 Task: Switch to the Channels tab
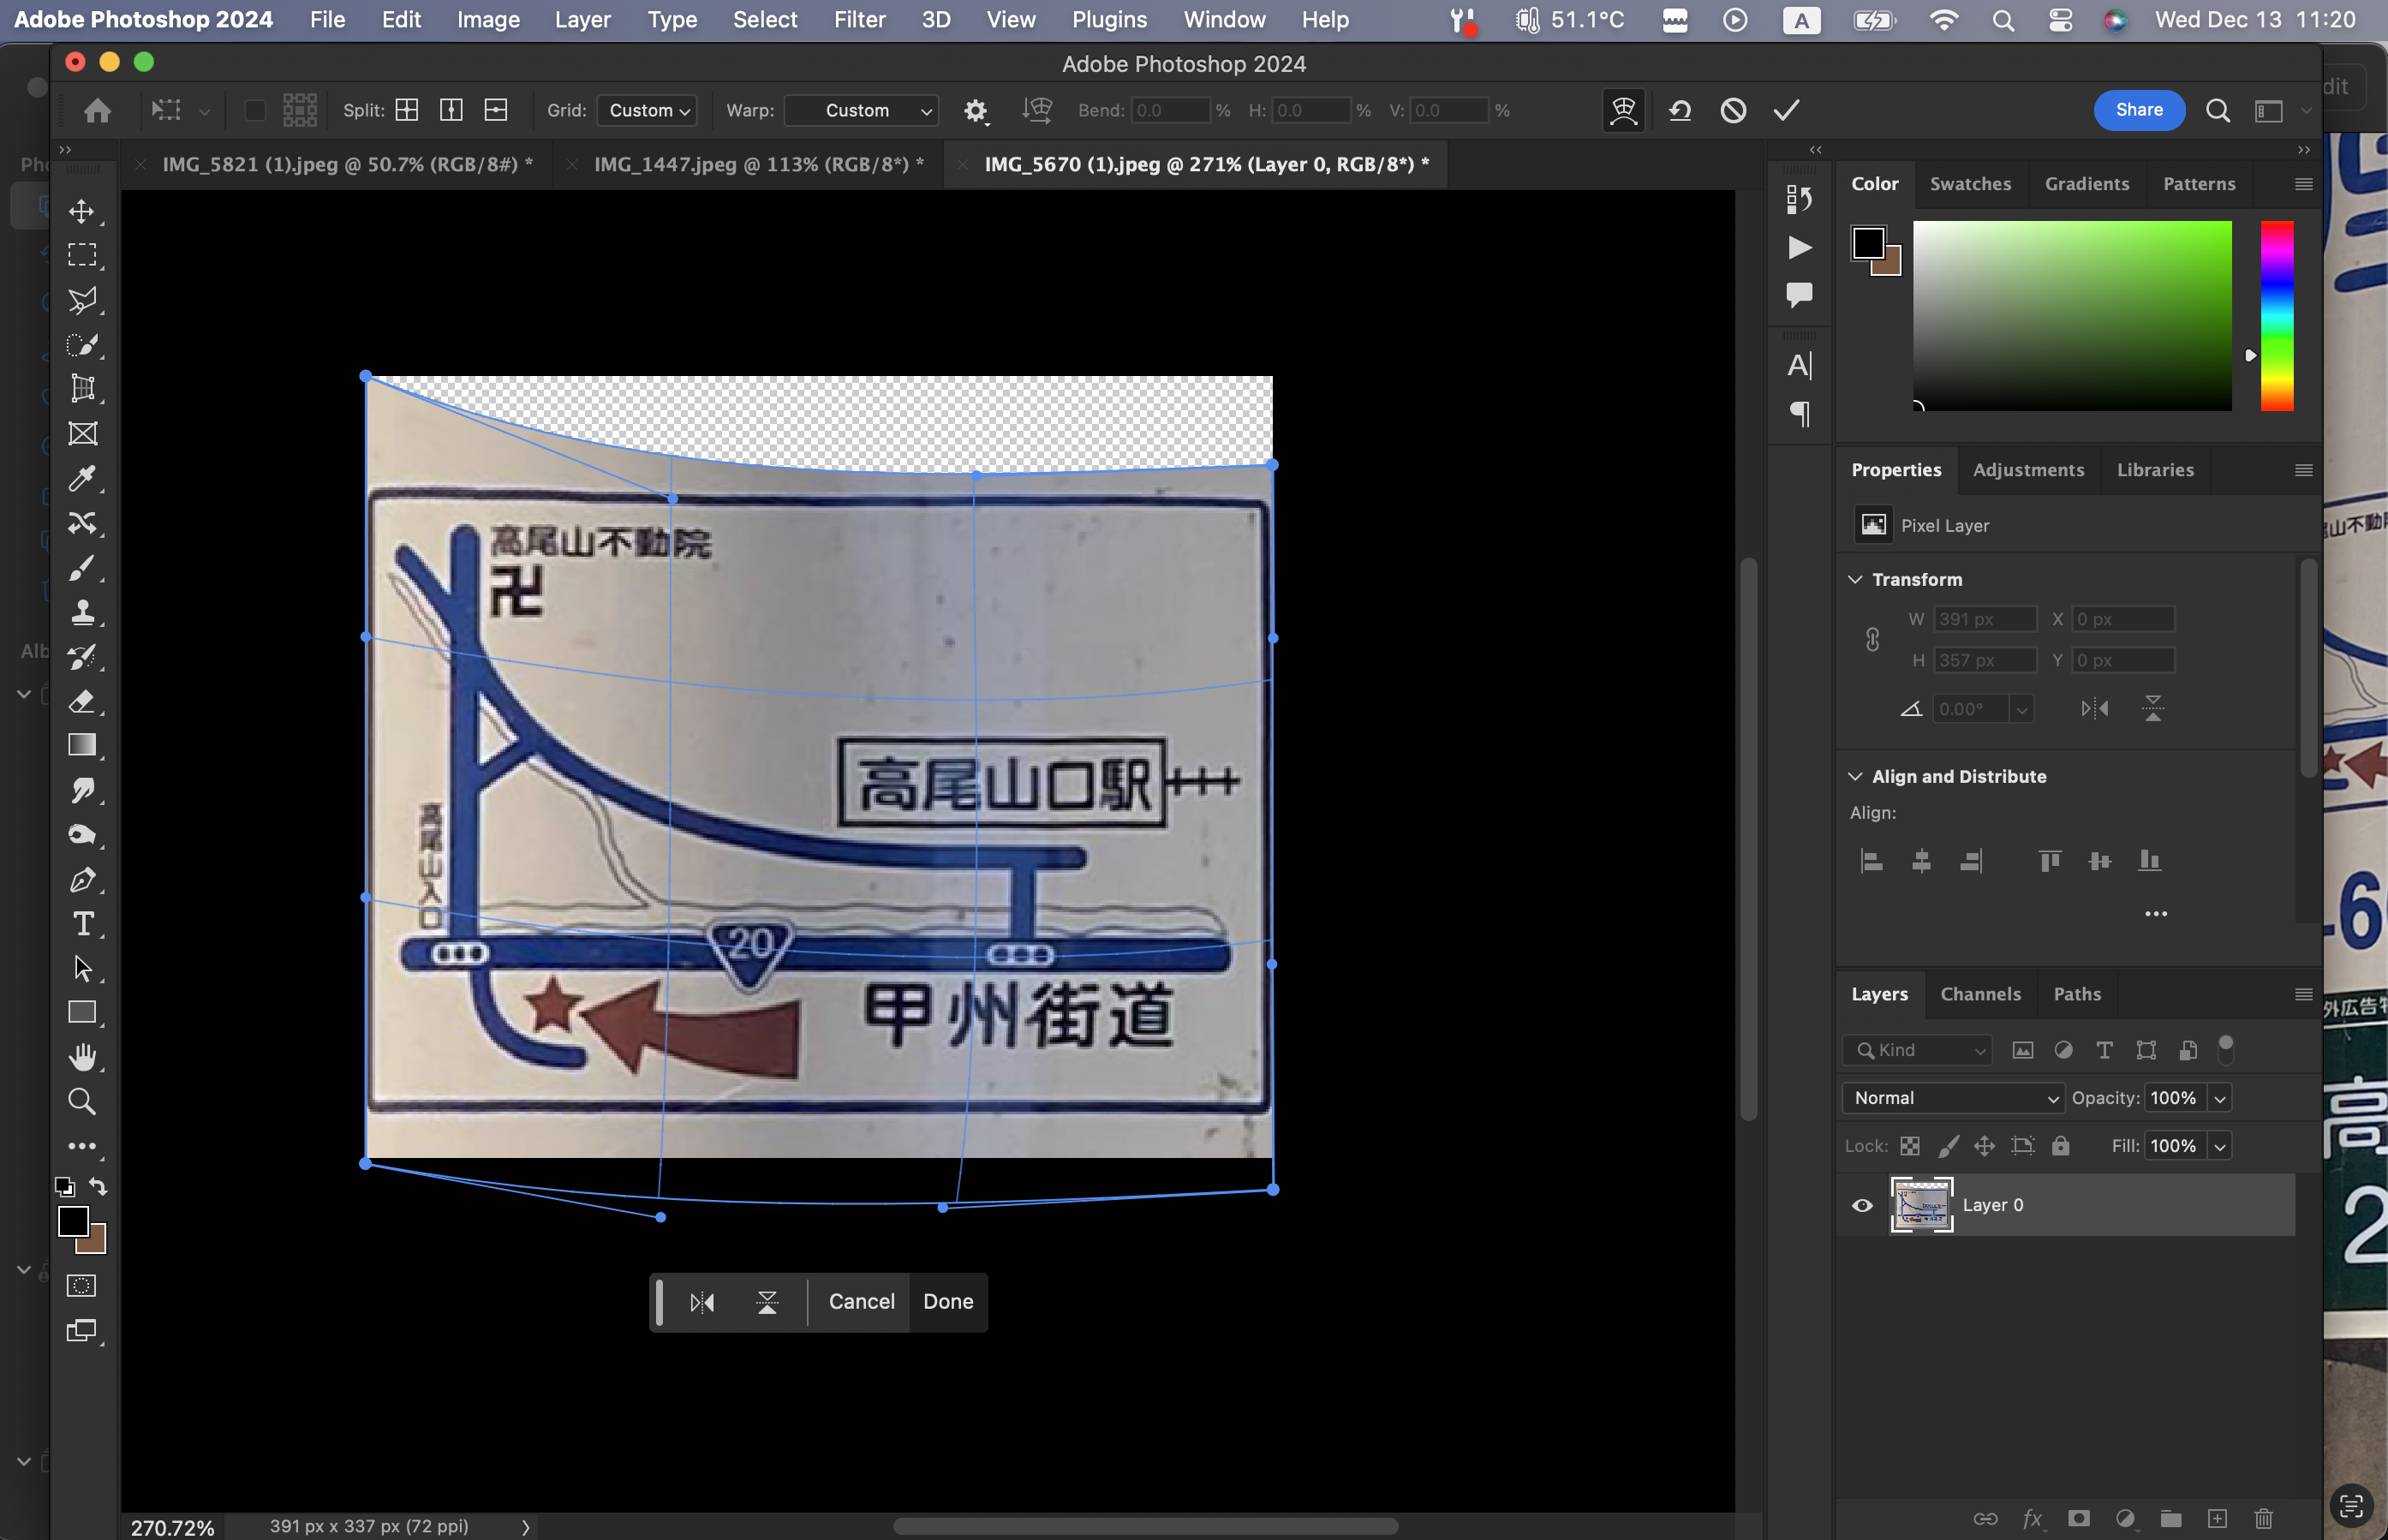click(1980, 994)
